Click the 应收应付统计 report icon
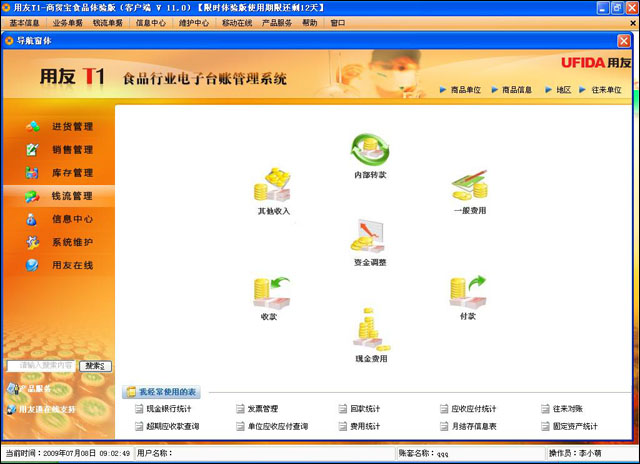 pyautogui.click(x=444, y=408)
